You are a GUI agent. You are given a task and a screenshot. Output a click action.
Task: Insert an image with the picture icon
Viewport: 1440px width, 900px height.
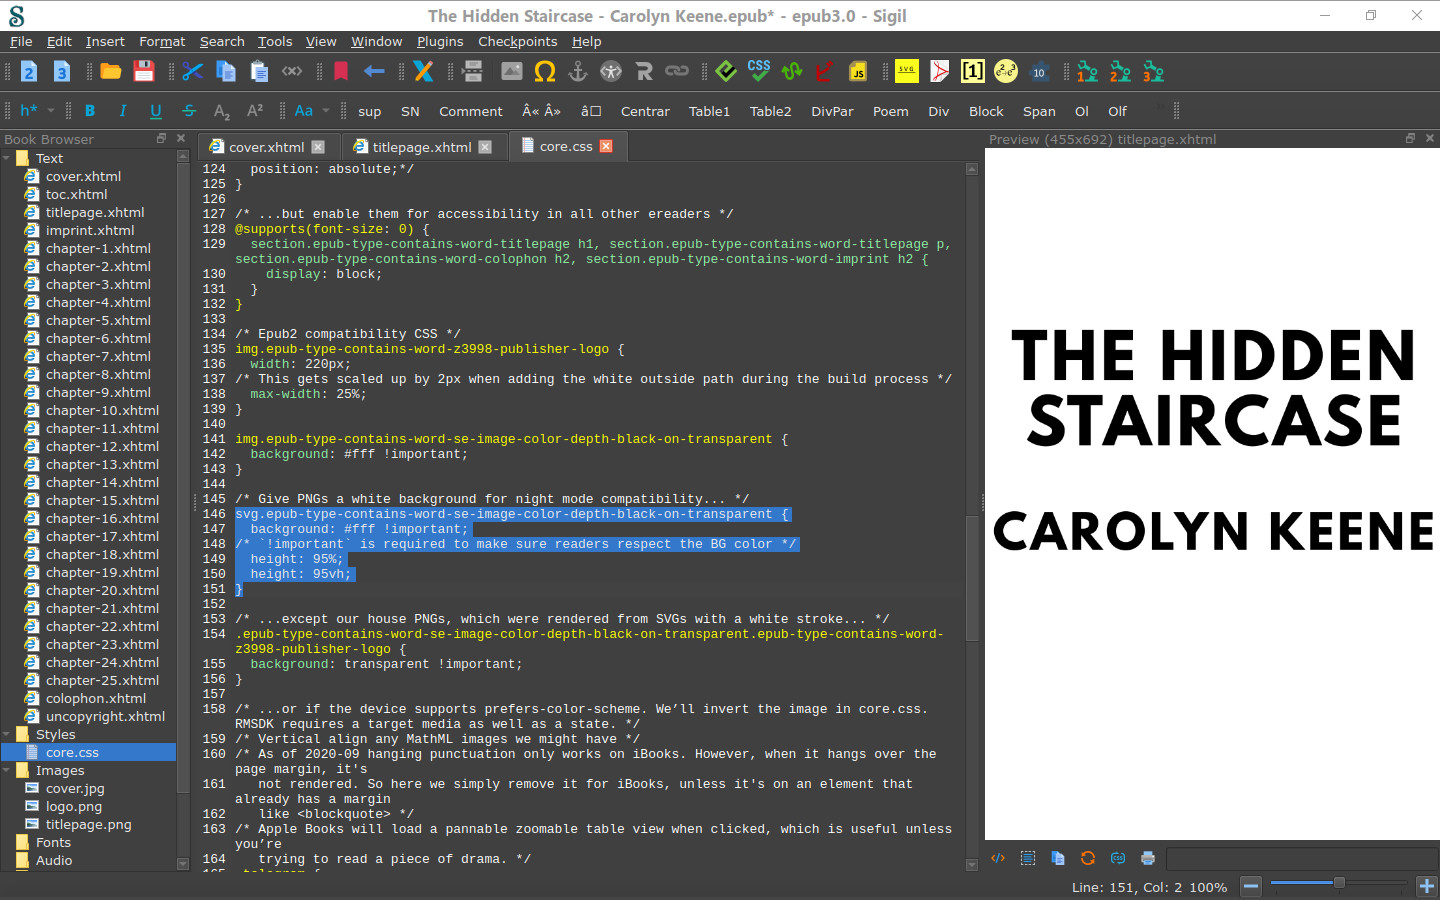click(512, 72)
